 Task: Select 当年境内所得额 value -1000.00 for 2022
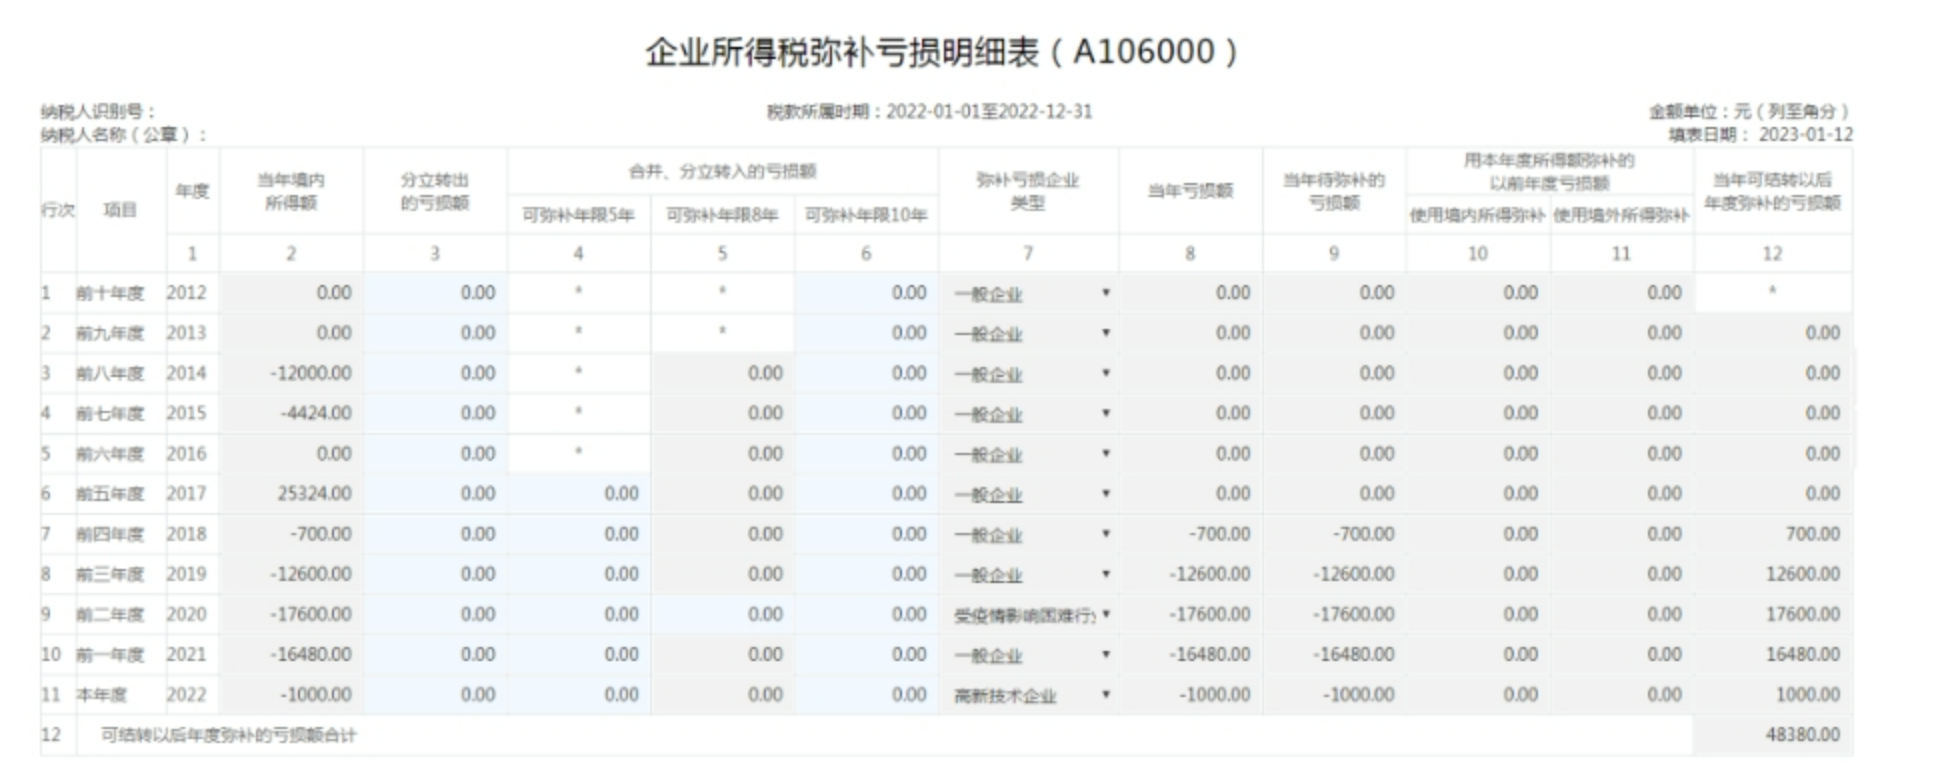291,694
